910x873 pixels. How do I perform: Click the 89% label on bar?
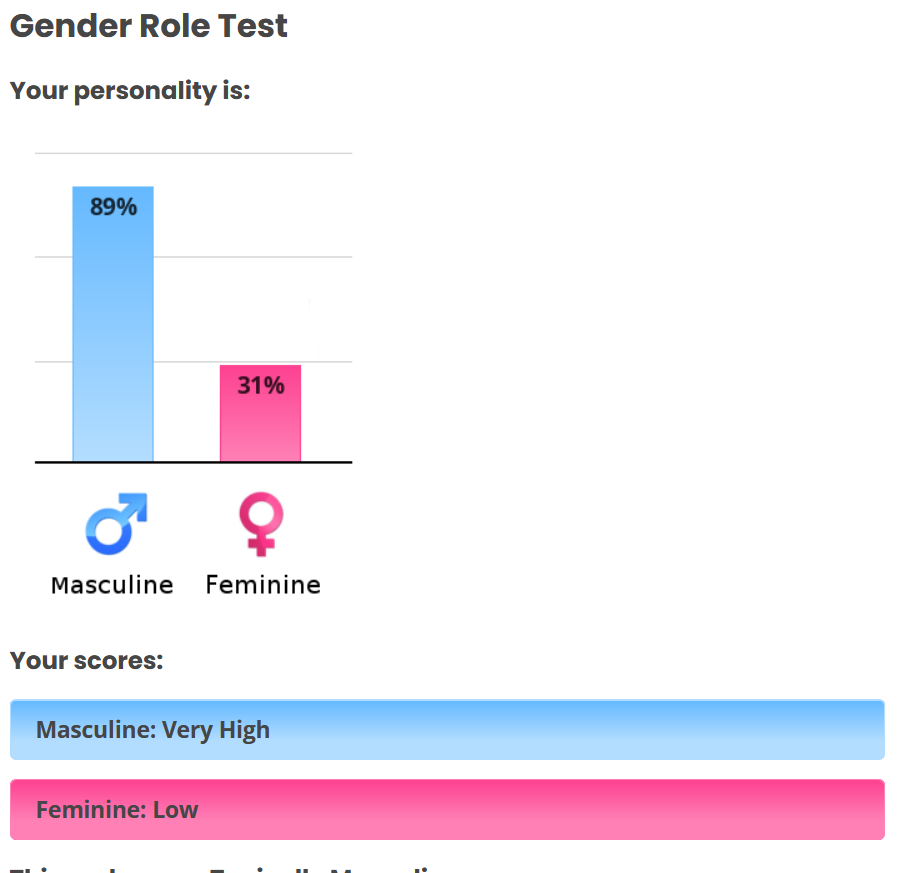click(114, 207)
